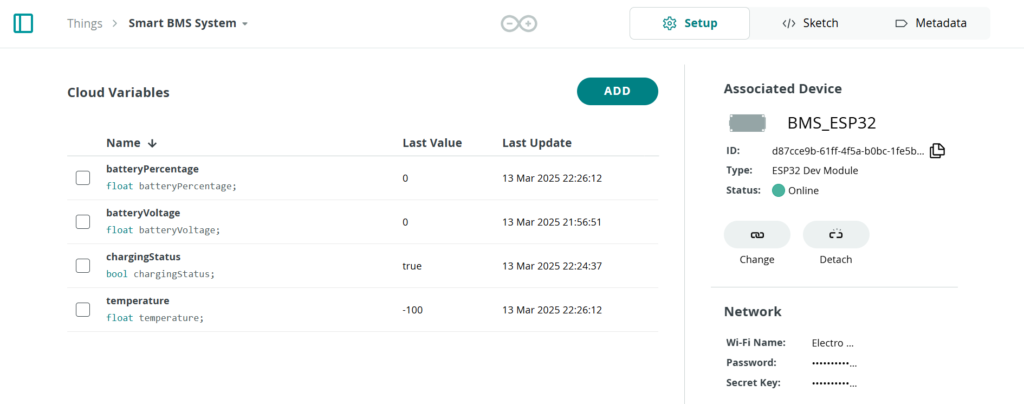Viewport: 1024px width, 404px height.
Task: Click the Cloud Variables heading
Action: [x=118, y=93]
